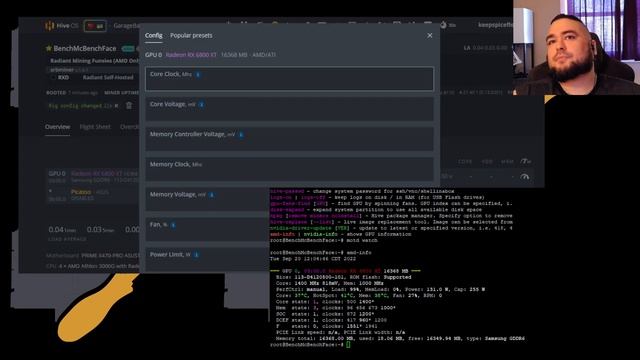Close the overclock config dialog
The width and height of the screenshot is (640, 360).
[430, 36]
